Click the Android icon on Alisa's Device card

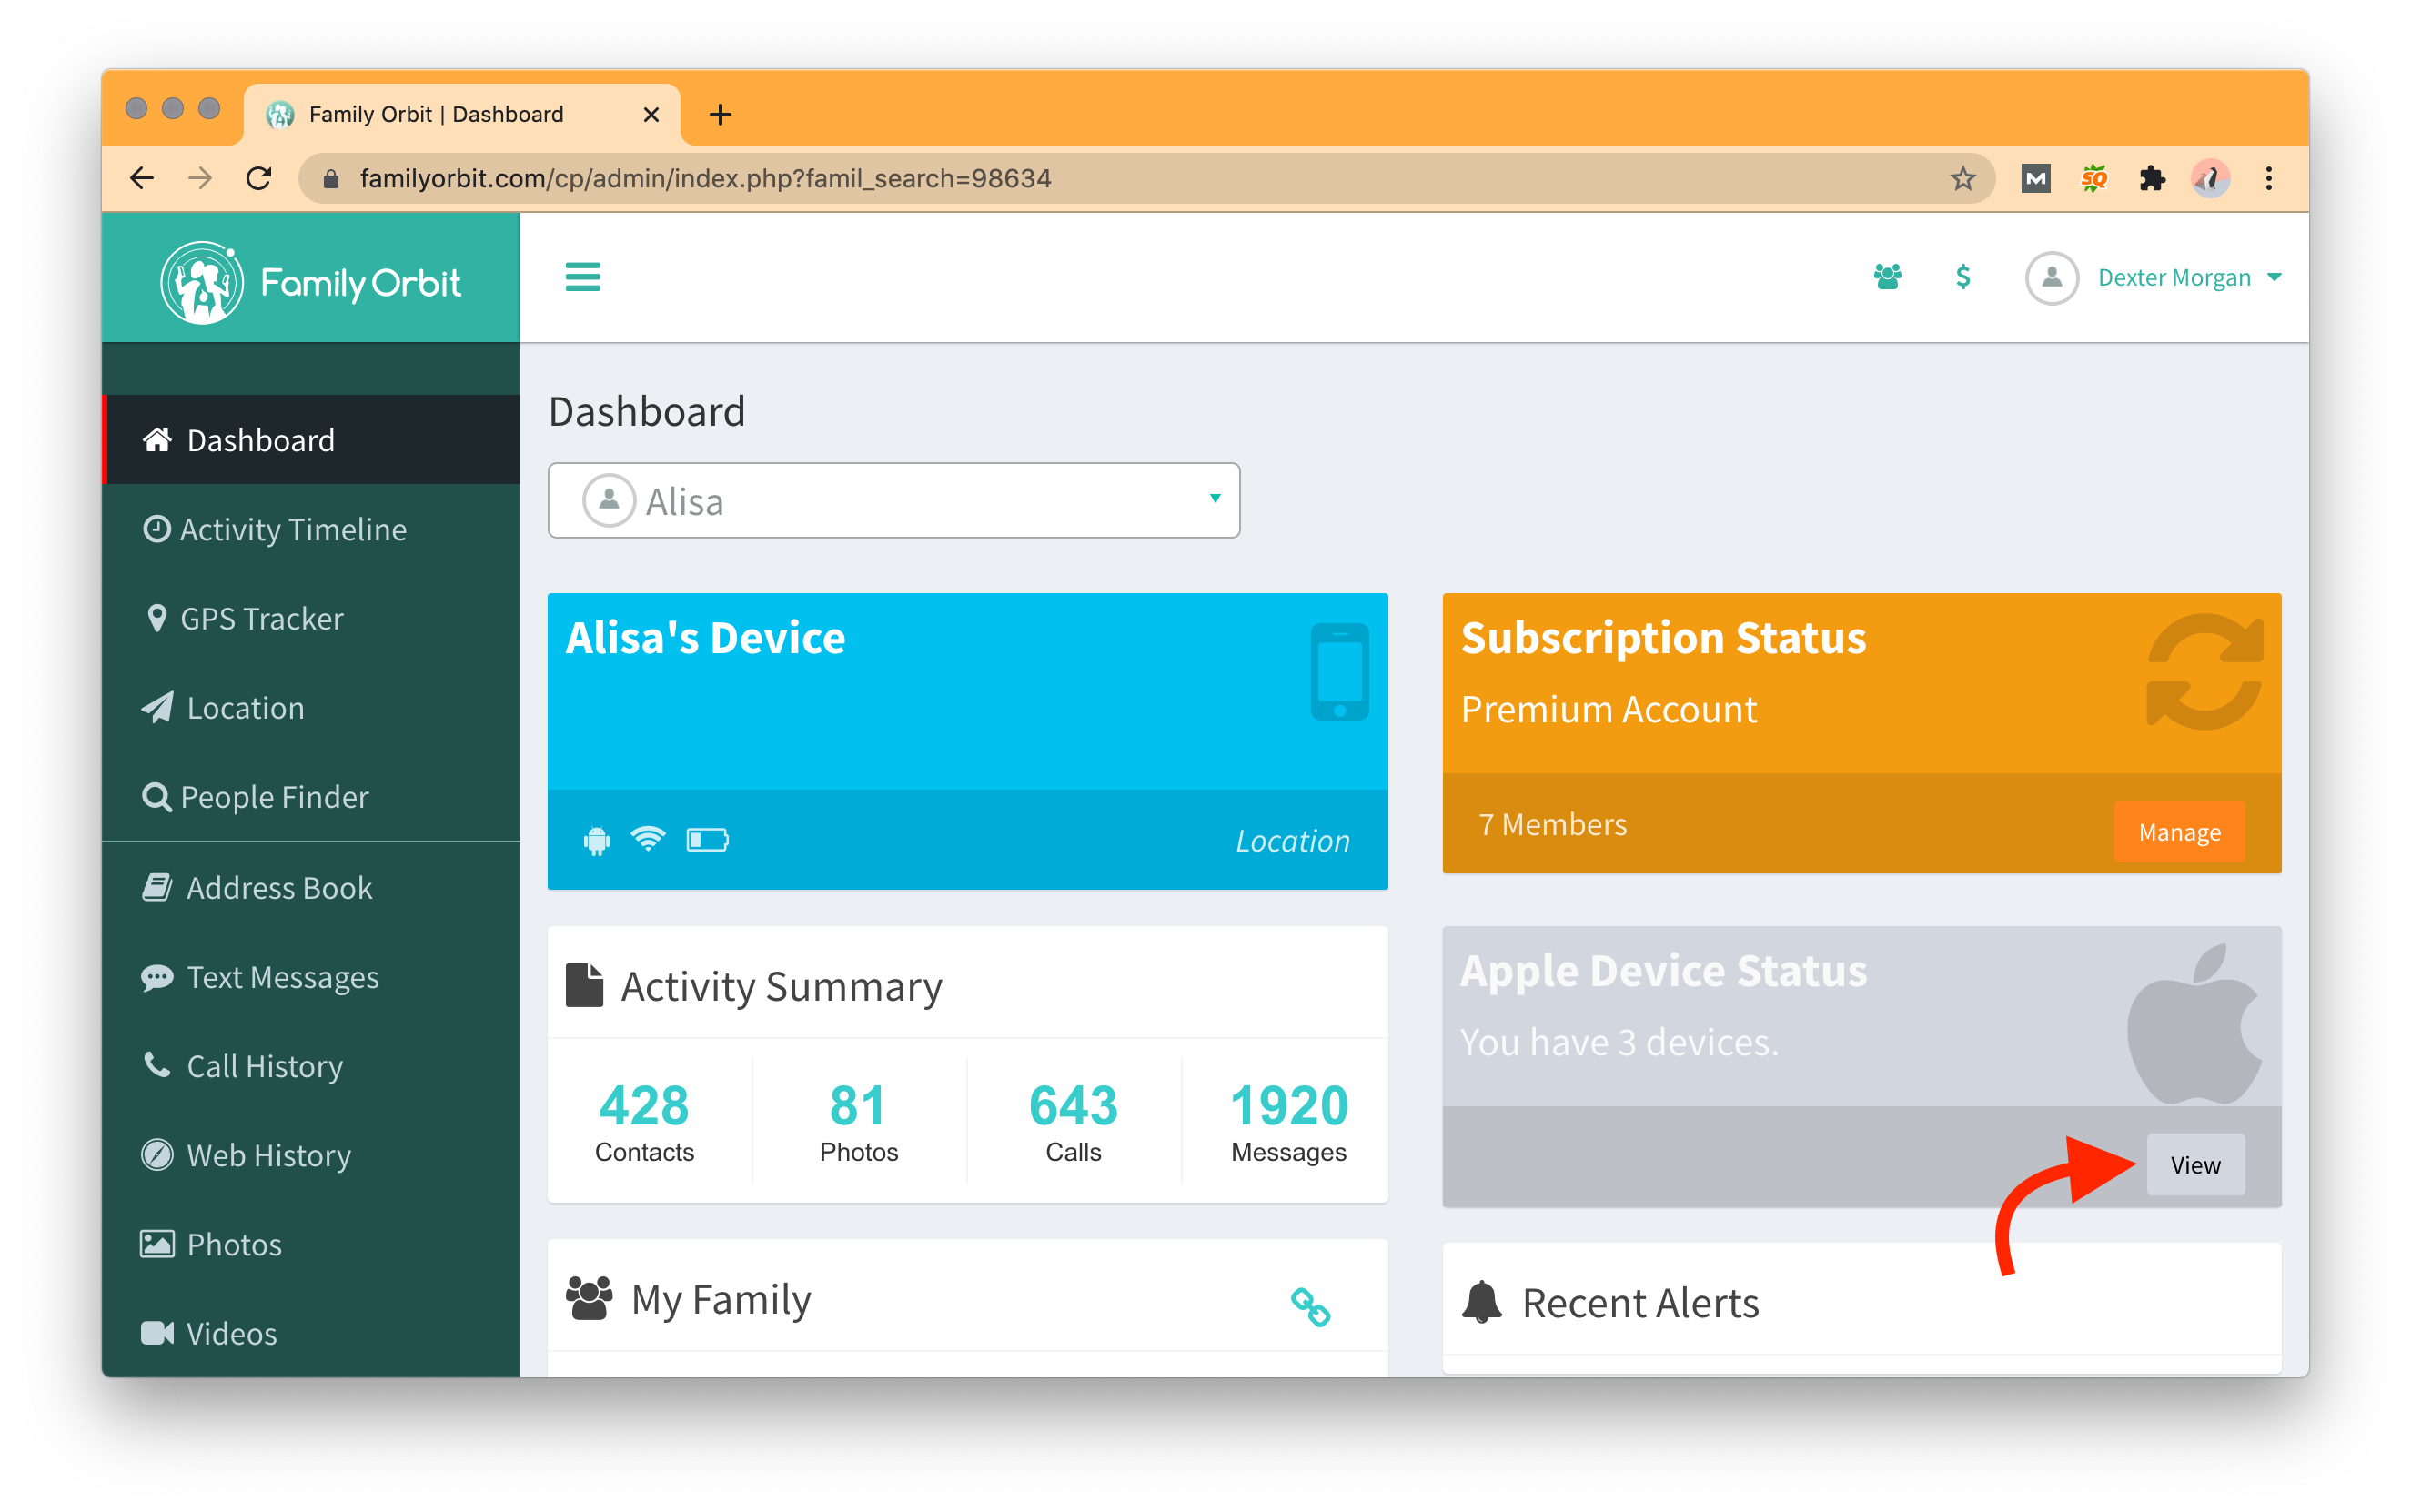(x=596, y=840)
